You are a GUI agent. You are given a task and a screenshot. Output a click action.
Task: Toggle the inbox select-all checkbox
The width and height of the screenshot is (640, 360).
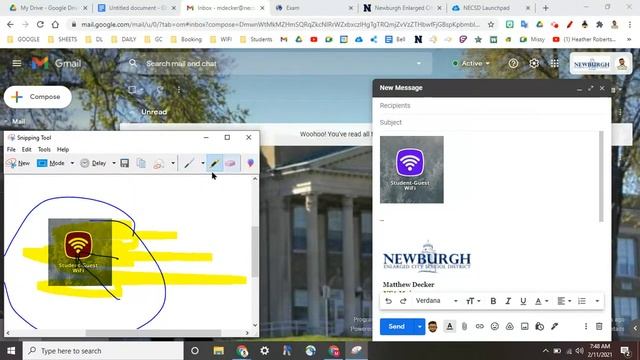[x=132, y=89]
